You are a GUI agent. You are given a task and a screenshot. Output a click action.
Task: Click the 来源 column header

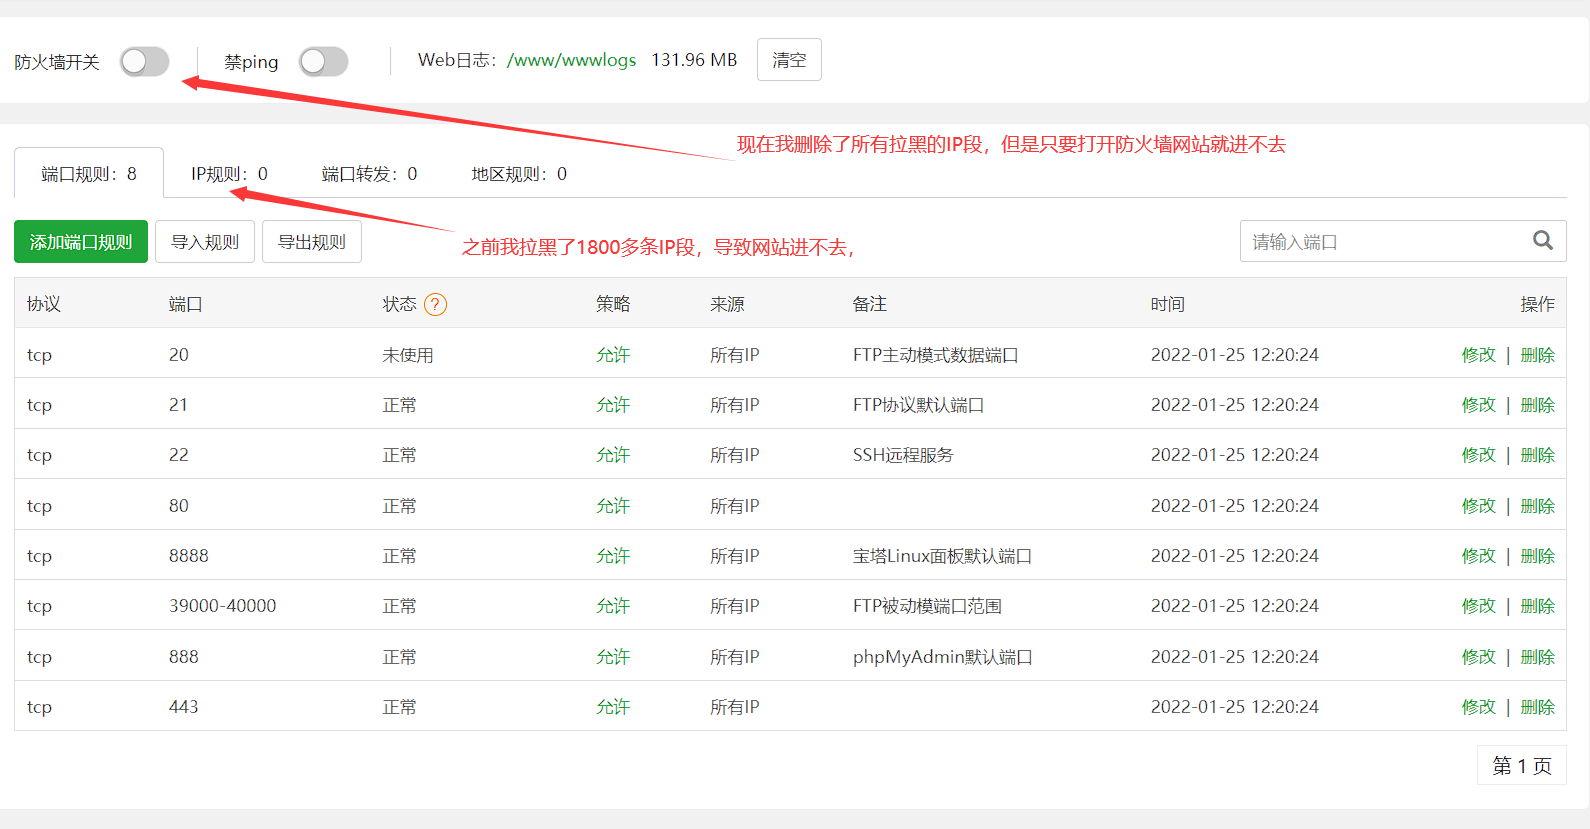[727, 304]
